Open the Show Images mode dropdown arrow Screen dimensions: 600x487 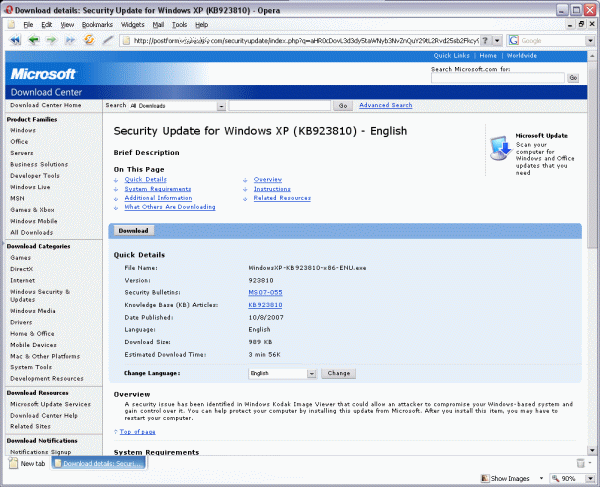pyautogui.click(x=541, y=478)
